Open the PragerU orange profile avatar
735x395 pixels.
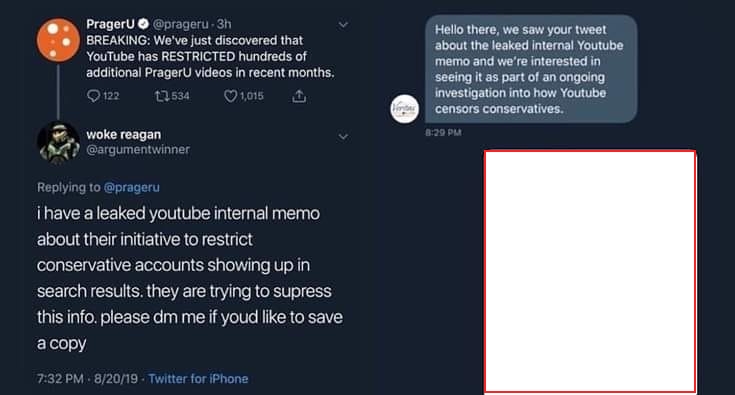point(58,40)
